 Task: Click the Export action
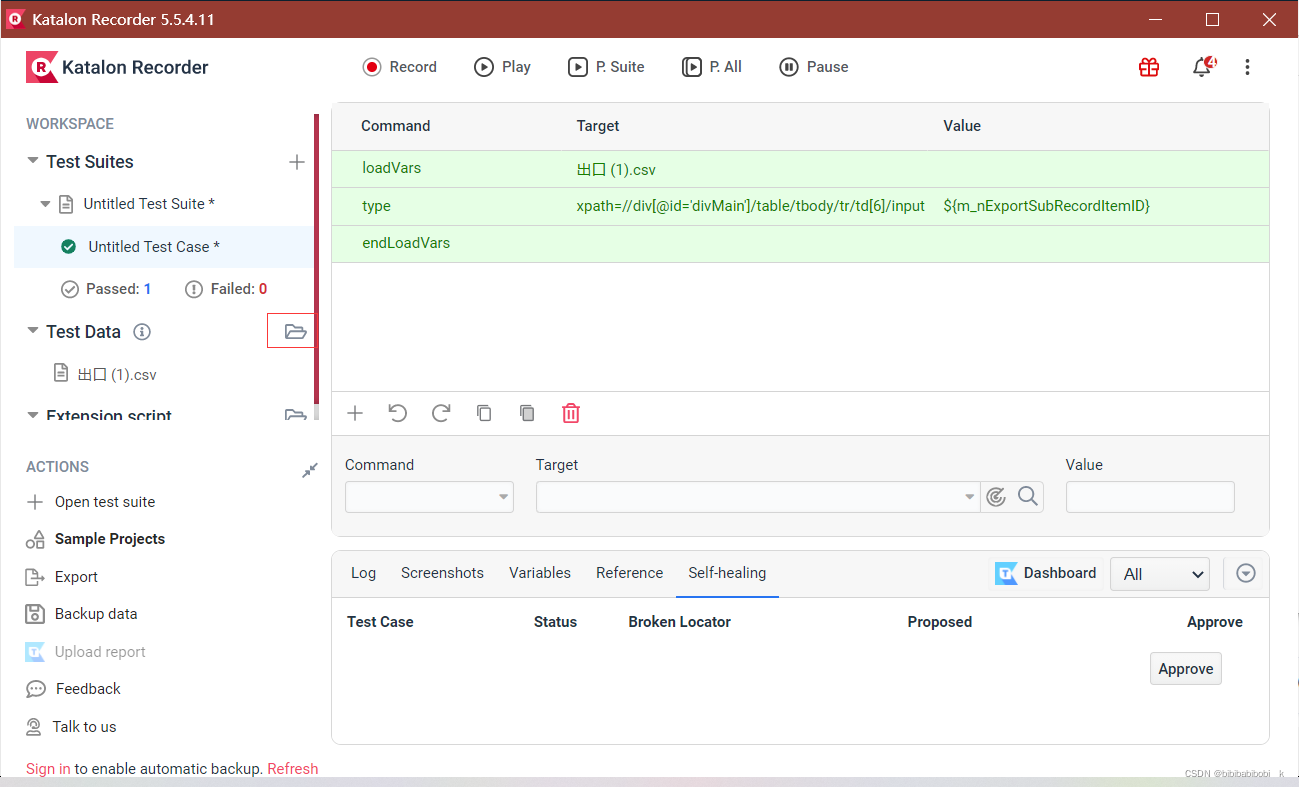pyautogui.click(x=76, y=577)
